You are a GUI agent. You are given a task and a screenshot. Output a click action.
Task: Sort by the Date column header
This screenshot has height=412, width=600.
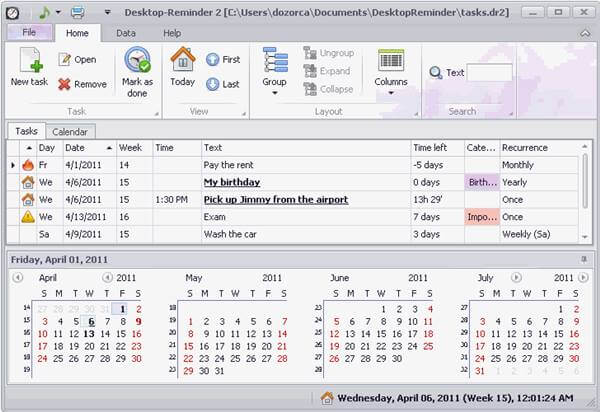[x=90, y=148]
